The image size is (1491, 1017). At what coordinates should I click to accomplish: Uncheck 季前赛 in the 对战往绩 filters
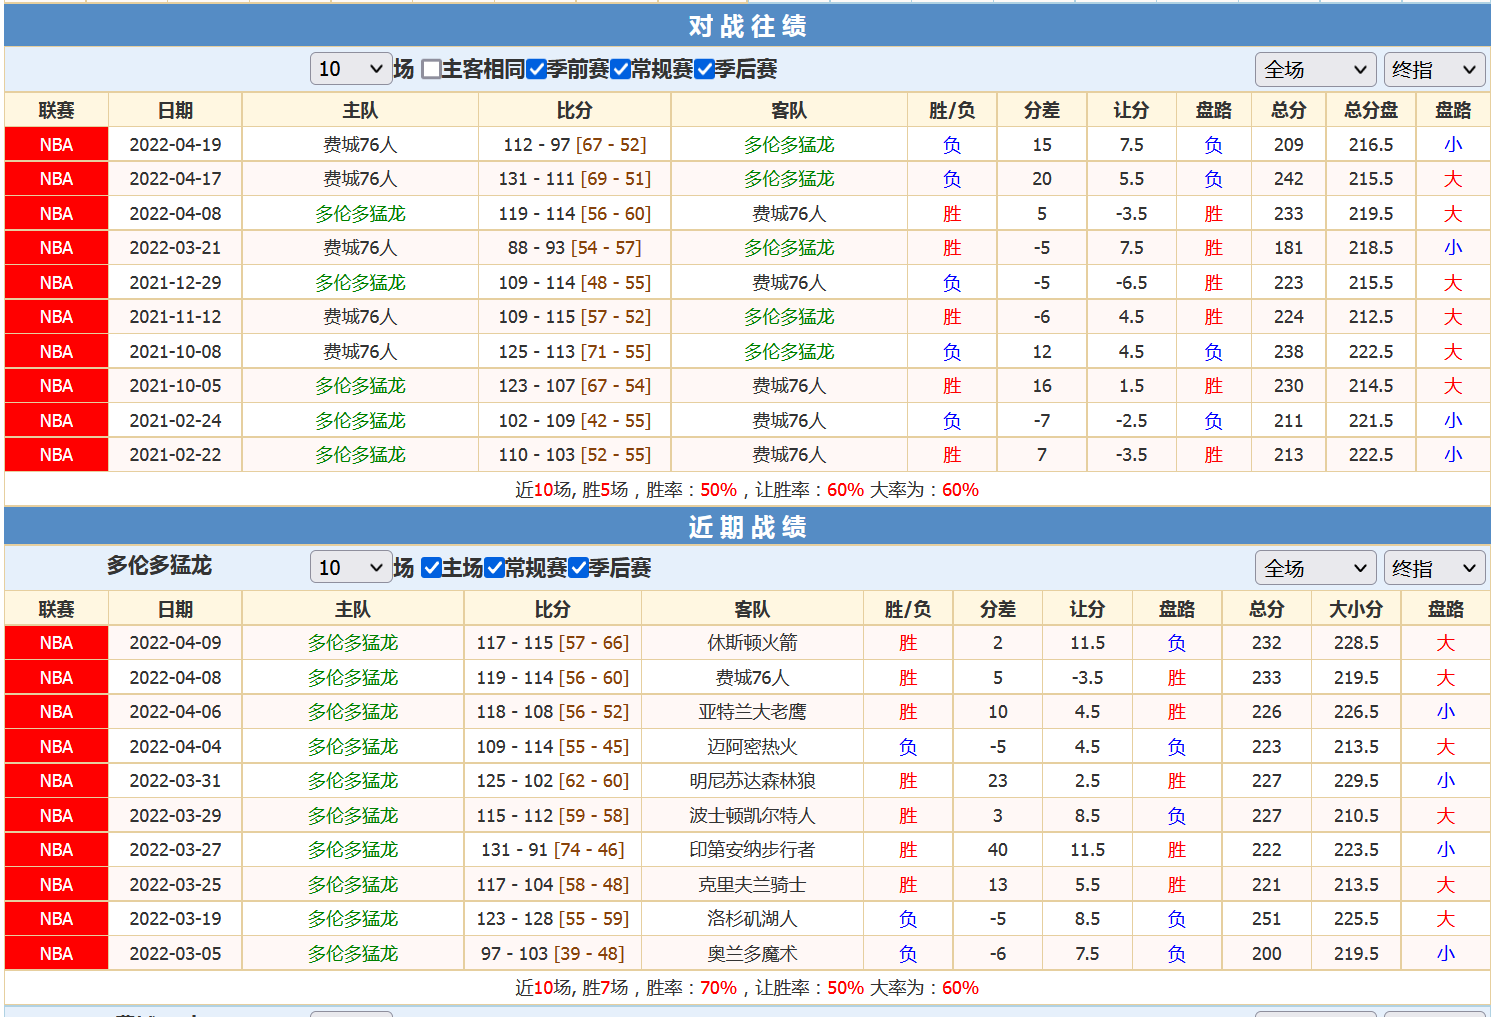point(536,69)
